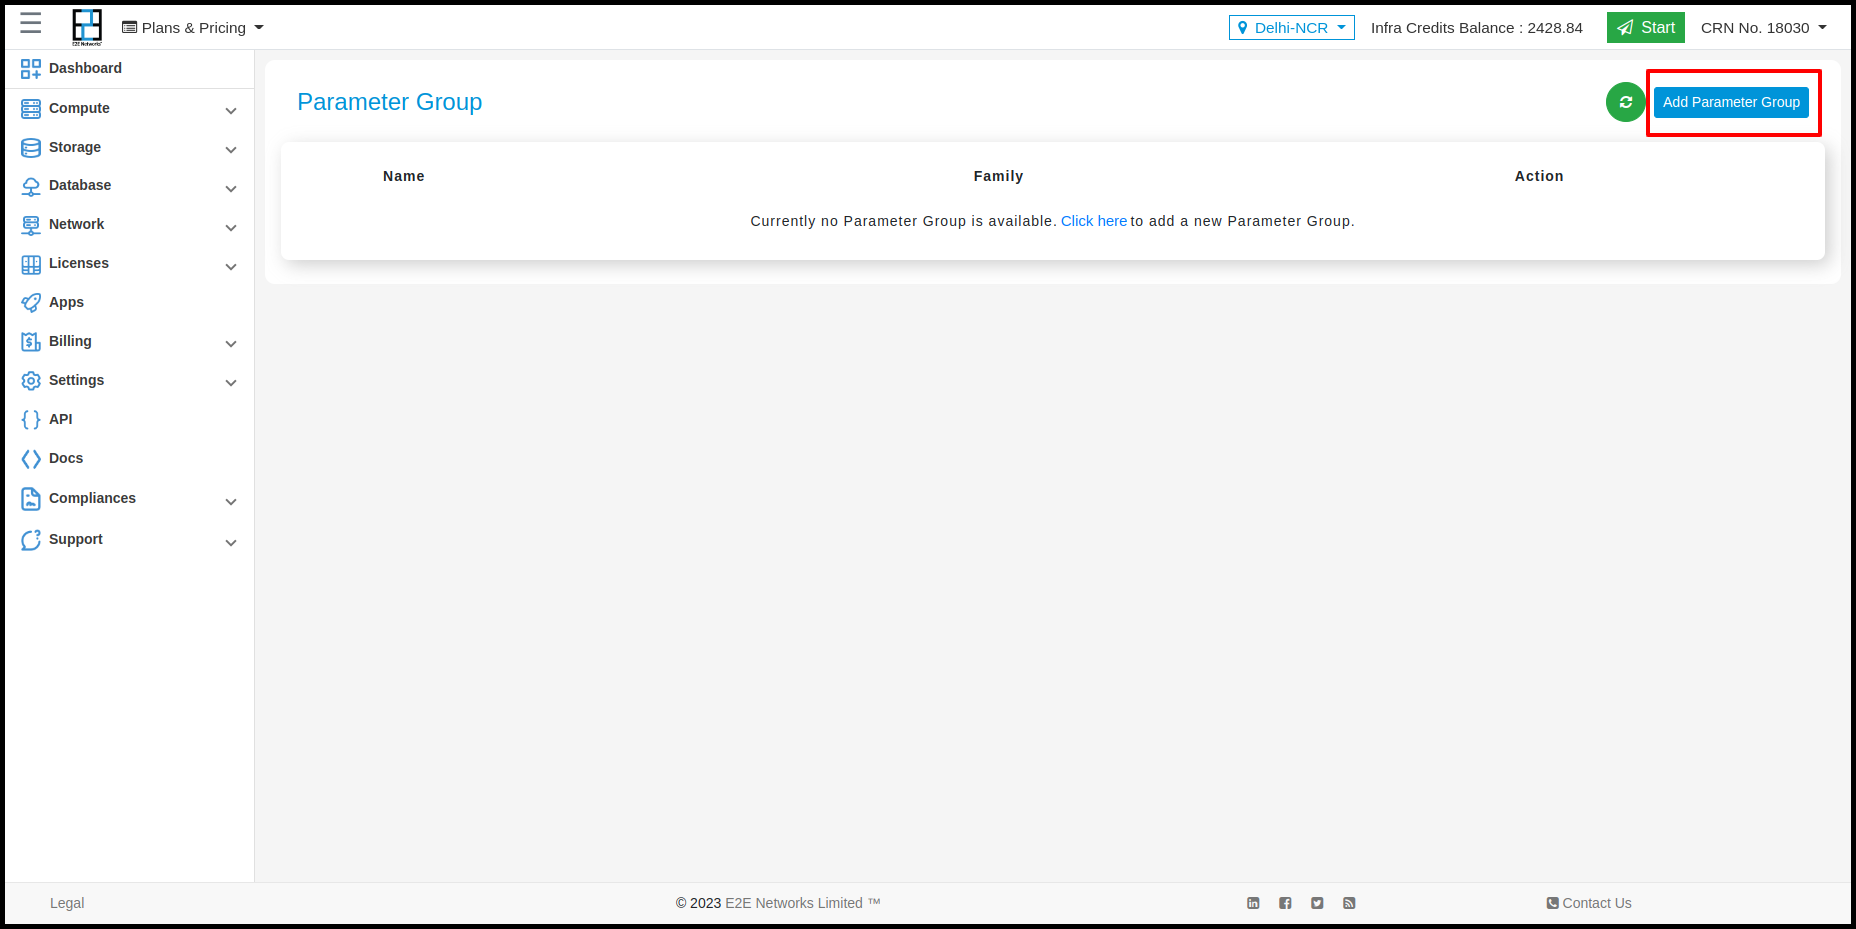Select Storage label in sidebar

pos(75,147)
